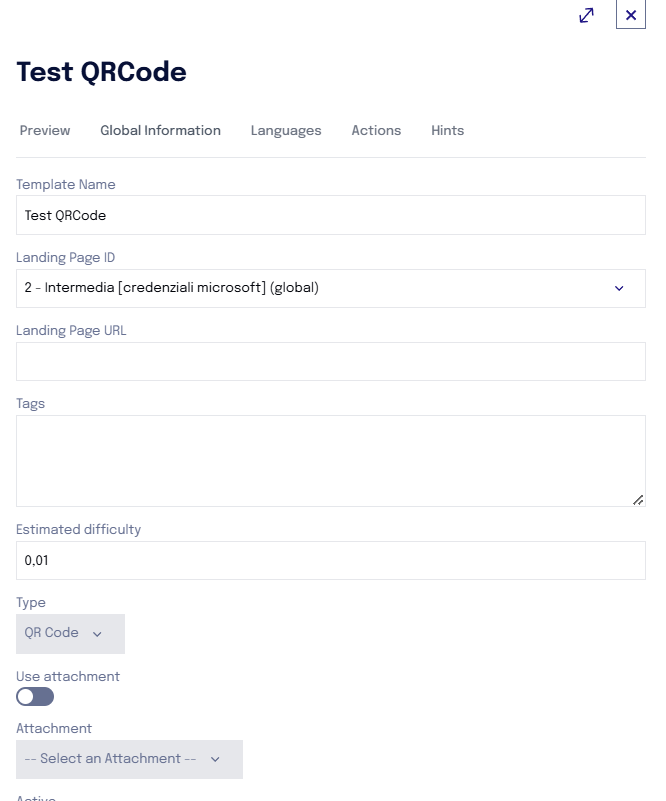Edit the Estimated difficulty field
This screenshot has height=801, width=666.
pos(331,560)
